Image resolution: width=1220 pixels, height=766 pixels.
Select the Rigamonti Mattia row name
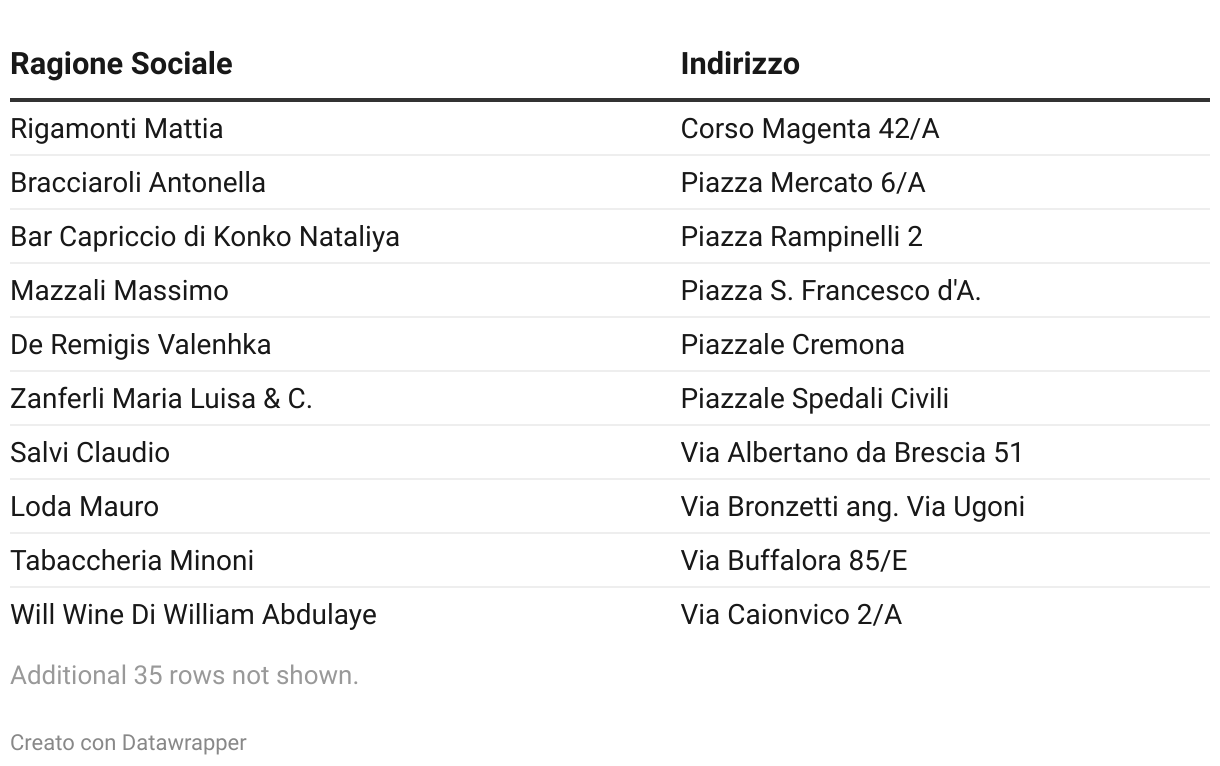click(x=117, y=128)
